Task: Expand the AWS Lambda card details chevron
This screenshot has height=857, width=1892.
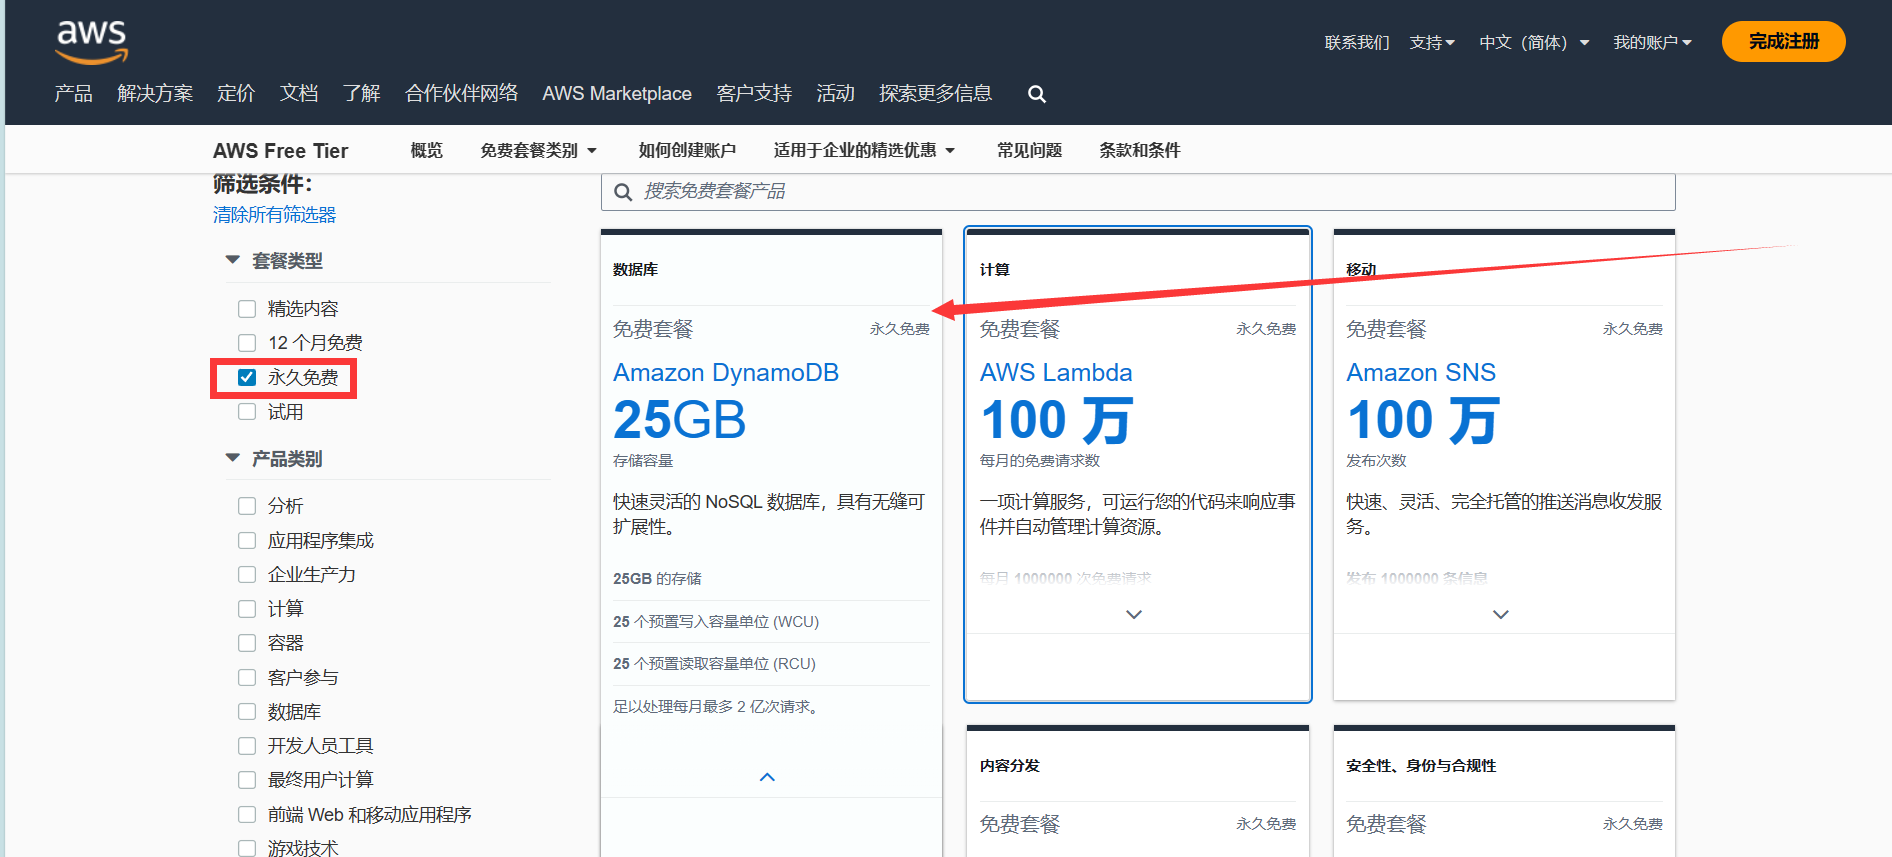Action: coord(1134,614)
